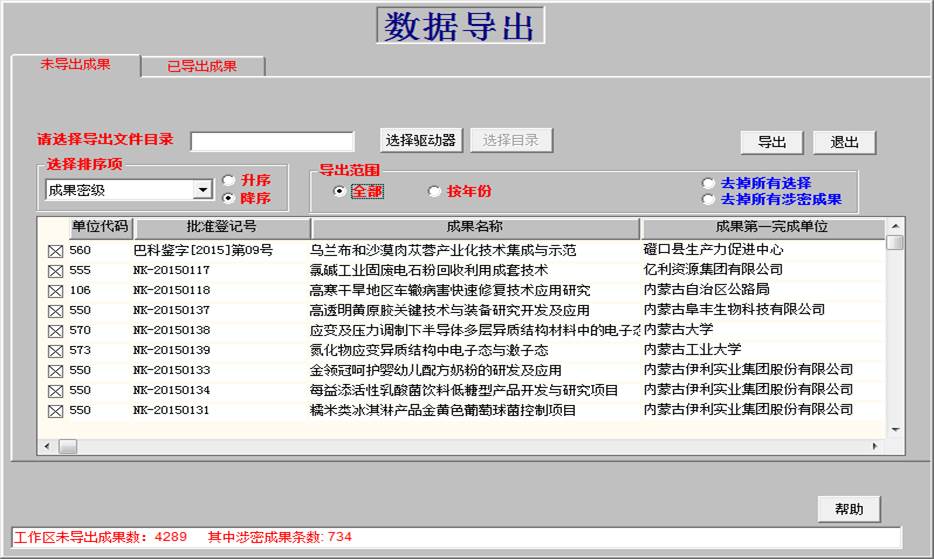Click organization 内蒙古大学

pos(678,330)
